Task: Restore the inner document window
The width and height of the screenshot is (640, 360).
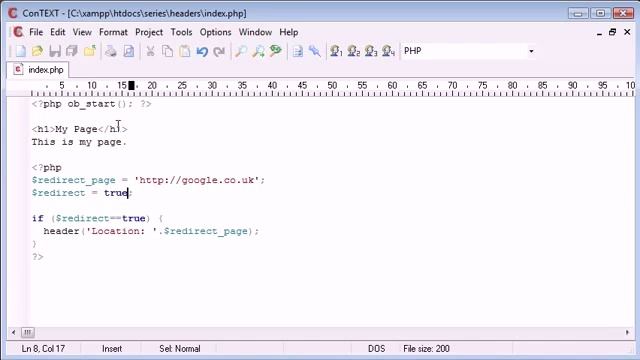Action: click(612, 32)
